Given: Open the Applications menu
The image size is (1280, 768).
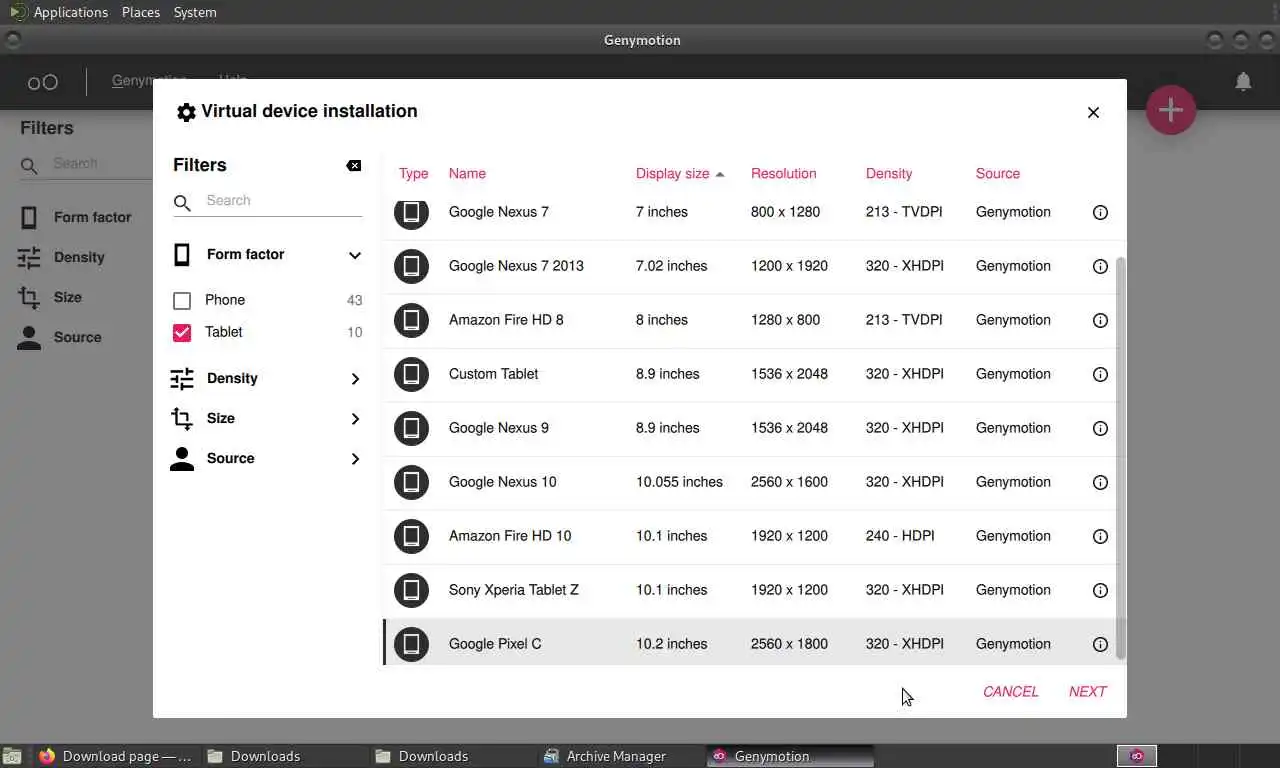Looking at the screenshot, I should click(70, 12).
